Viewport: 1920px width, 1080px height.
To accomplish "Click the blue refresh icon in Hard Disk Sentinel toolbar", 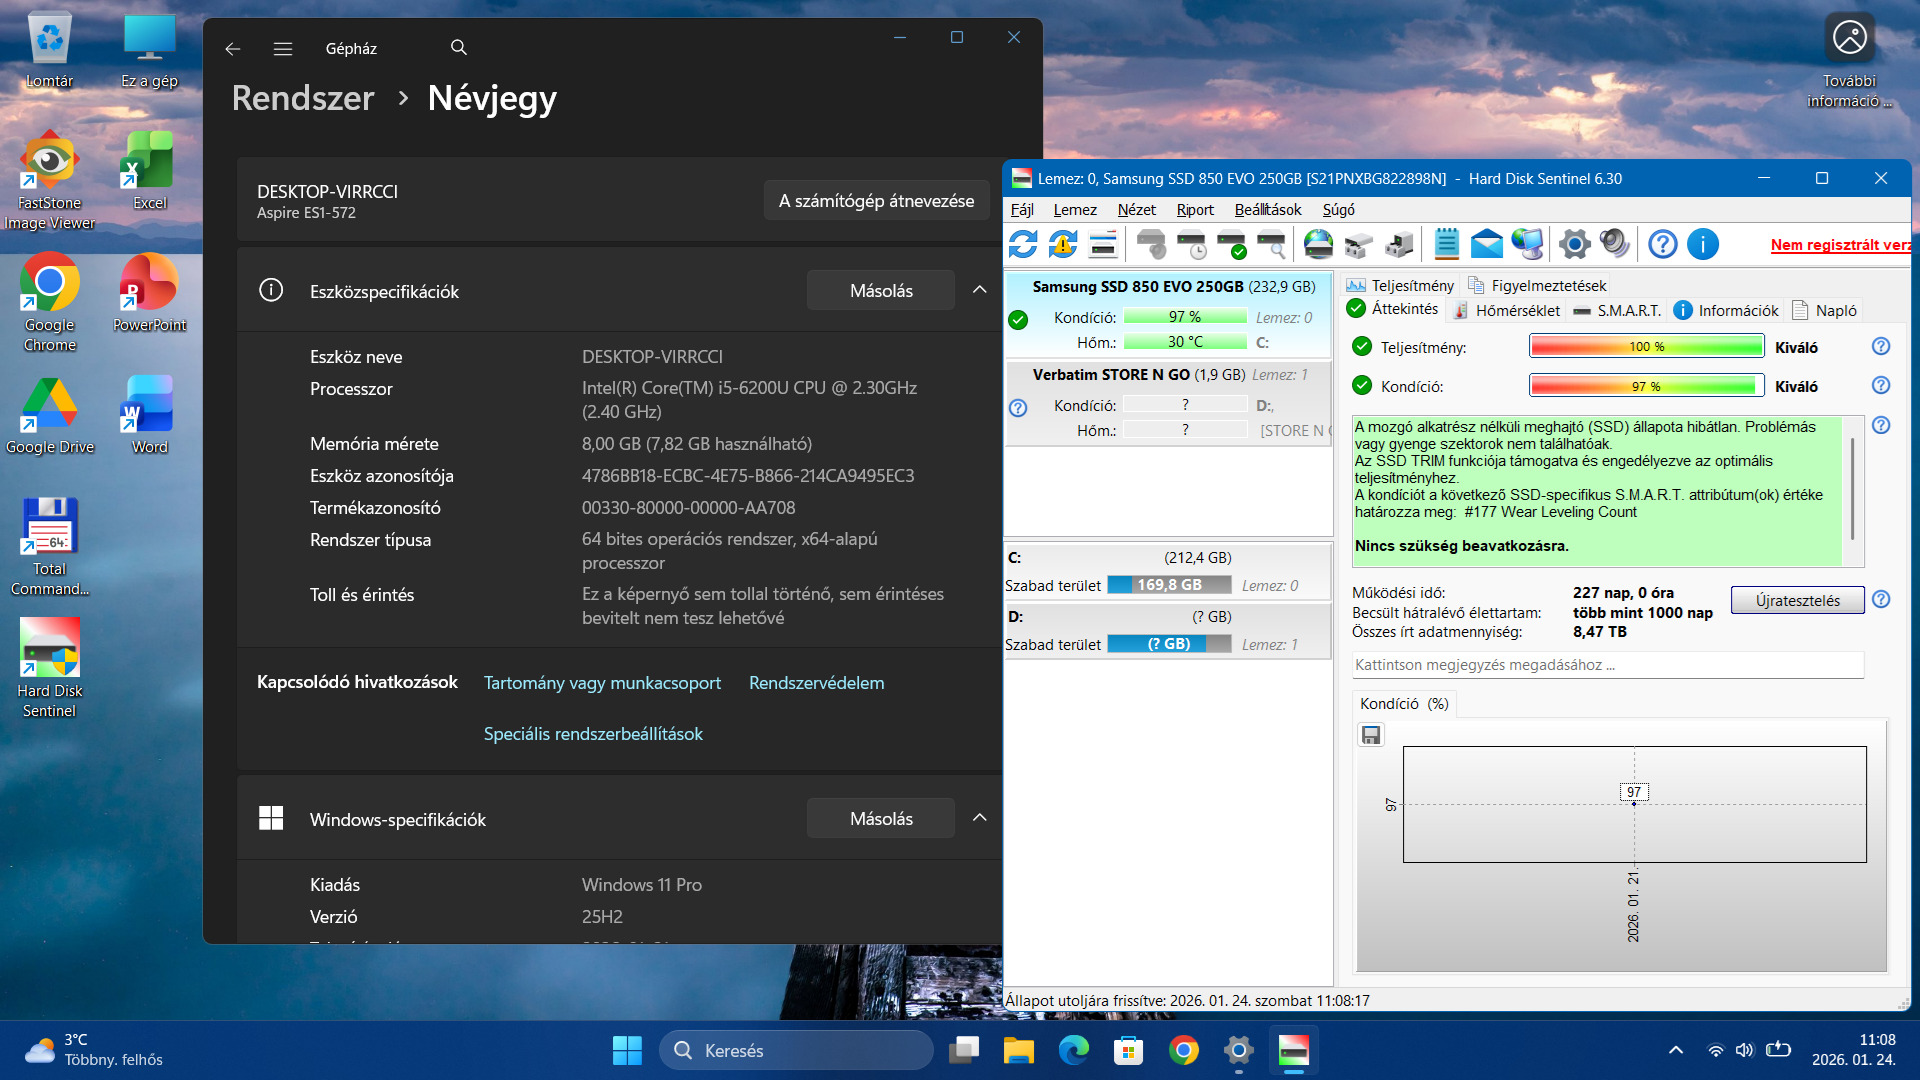I will [x=1023, y=244].
